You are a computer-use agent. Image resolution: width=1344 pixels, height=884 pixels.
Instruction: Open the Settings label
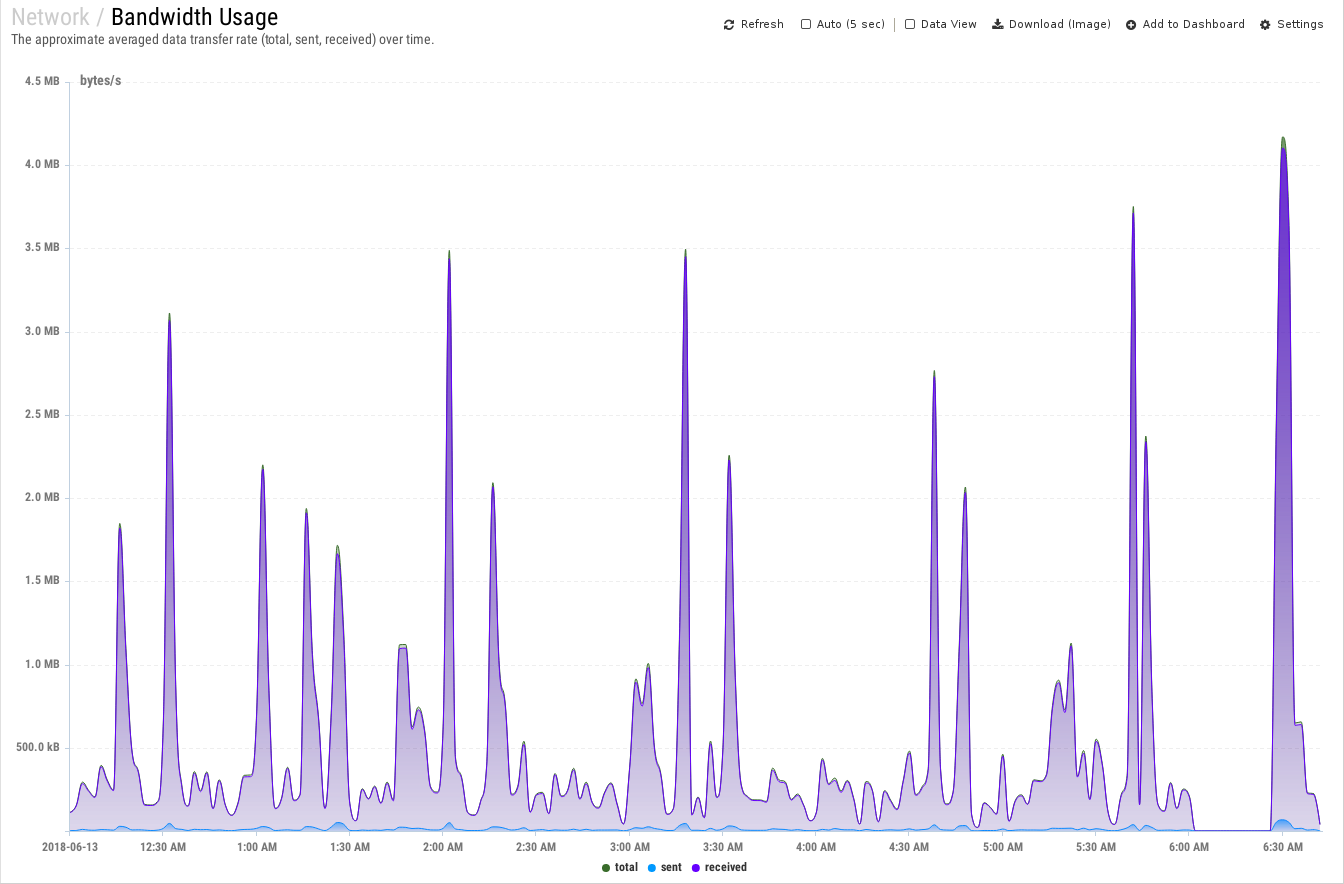[x=1300, y=24]
